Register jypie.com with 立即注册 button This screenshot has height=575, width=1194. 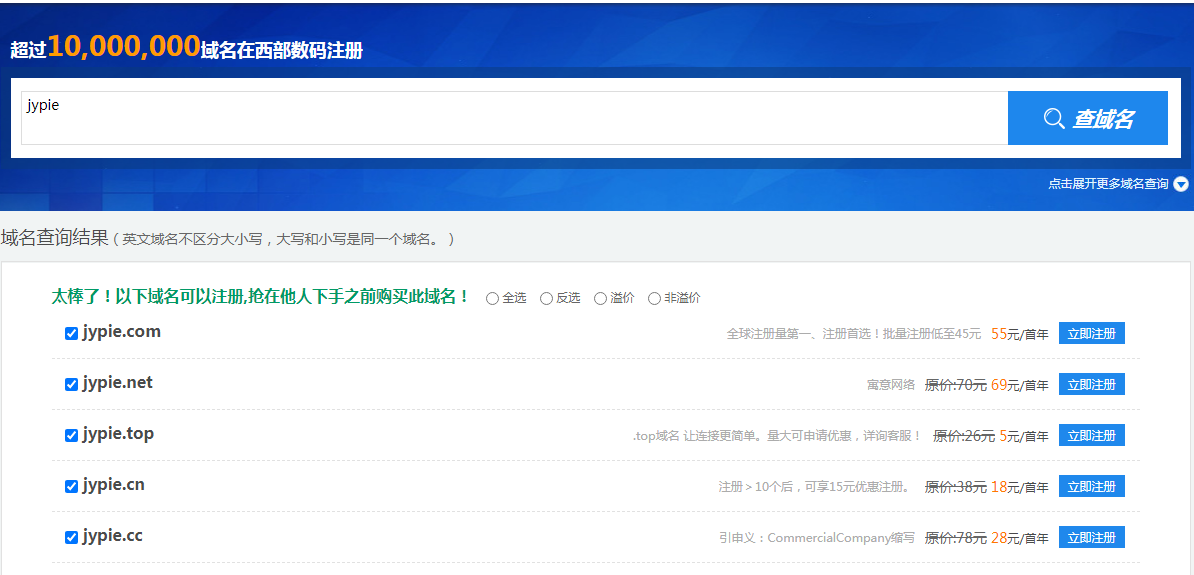(x=1091, y=334)
